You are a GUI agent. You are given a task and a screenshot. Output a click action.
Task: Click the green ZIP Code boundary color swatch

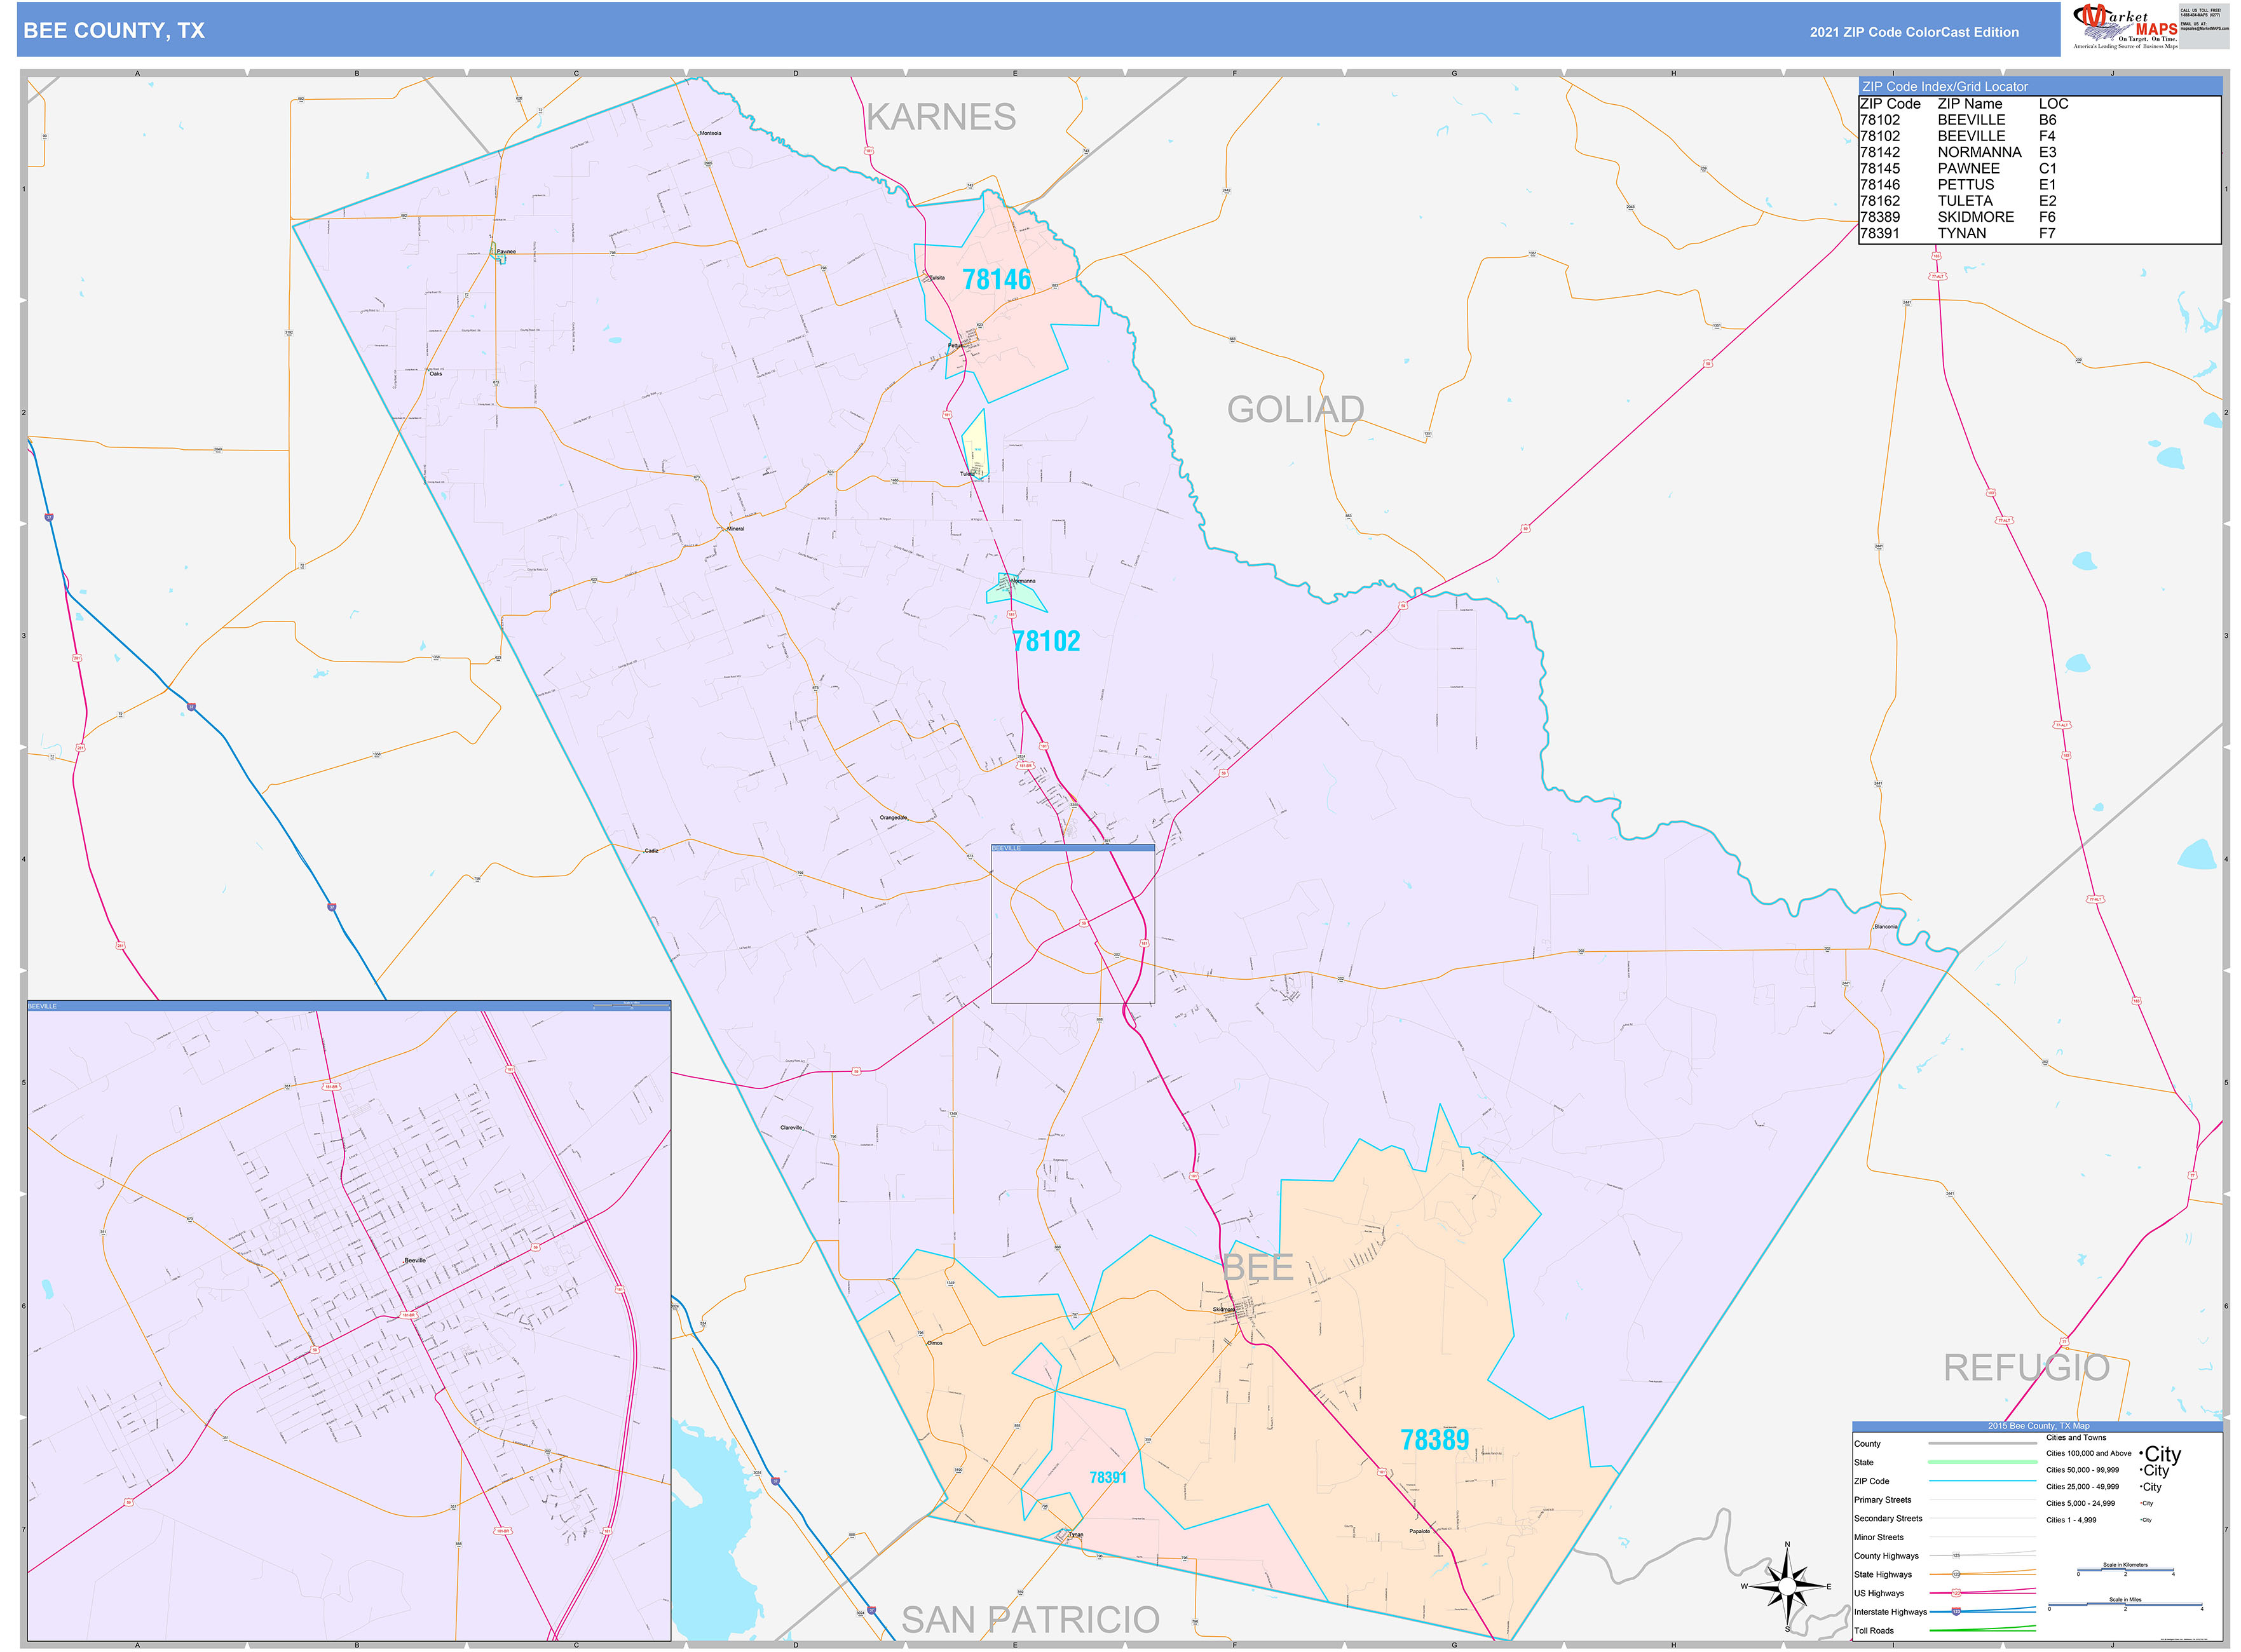click(x=1983, y=1481)
